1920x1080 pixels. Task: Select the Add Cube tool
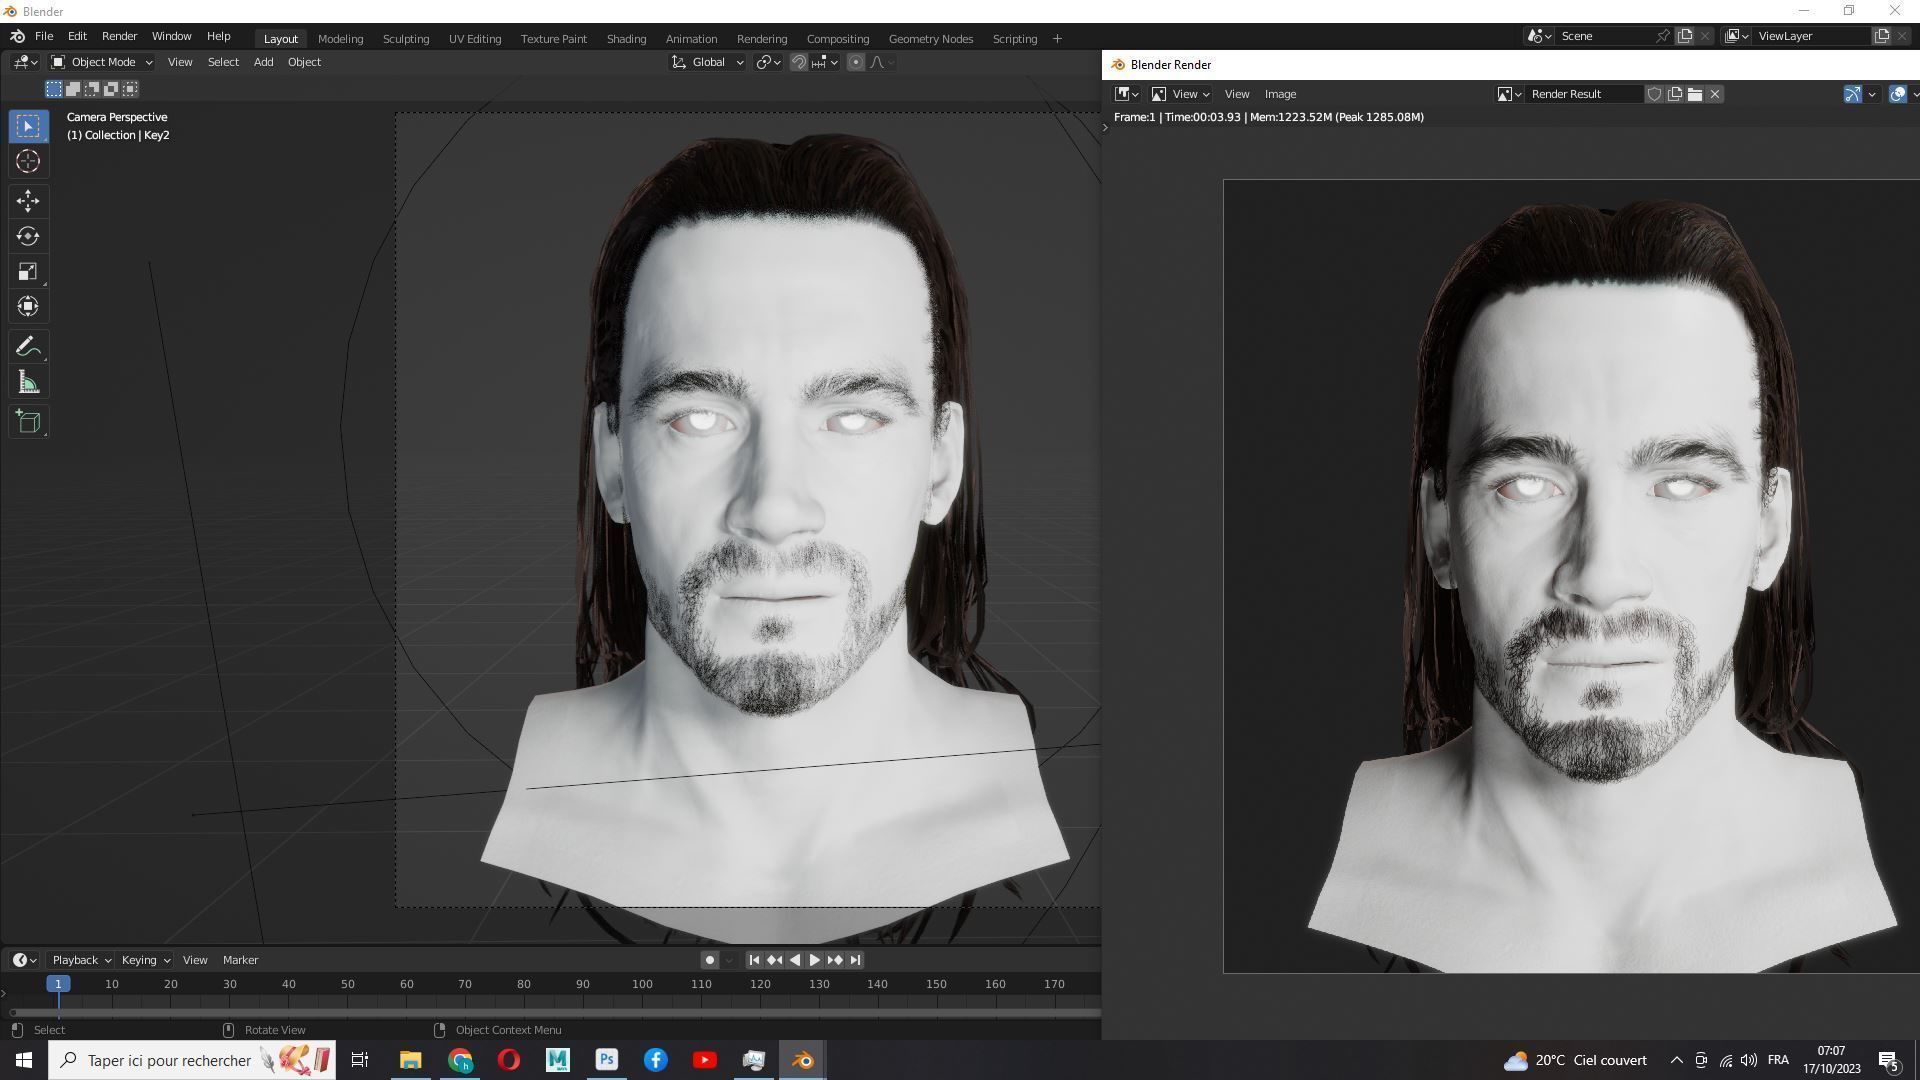[x=28, y=422]
